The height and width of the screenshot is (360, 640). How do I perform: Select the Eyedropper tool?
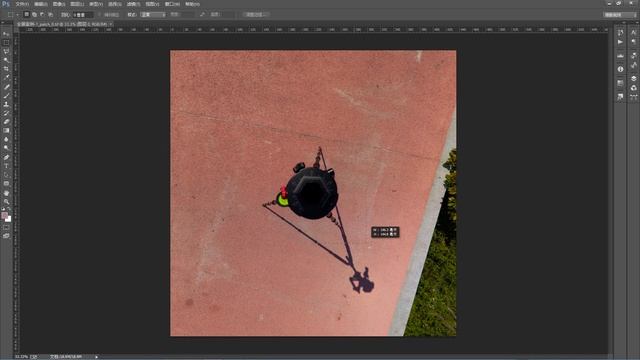(6, 77)
